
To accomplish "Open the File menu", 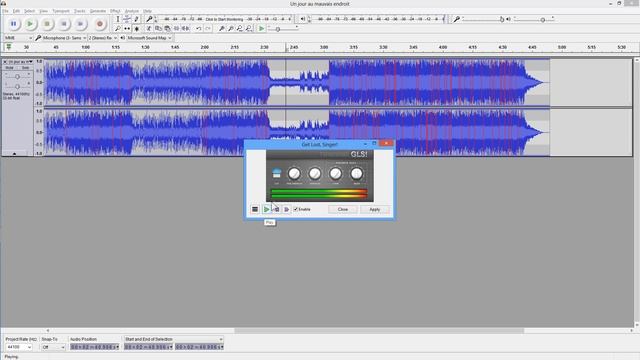I will [5, 11].
